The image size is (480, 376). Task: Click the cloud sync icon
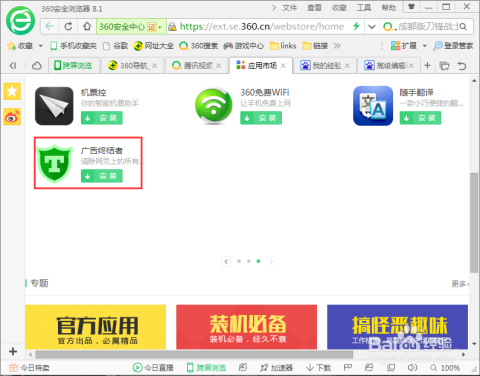37,66
